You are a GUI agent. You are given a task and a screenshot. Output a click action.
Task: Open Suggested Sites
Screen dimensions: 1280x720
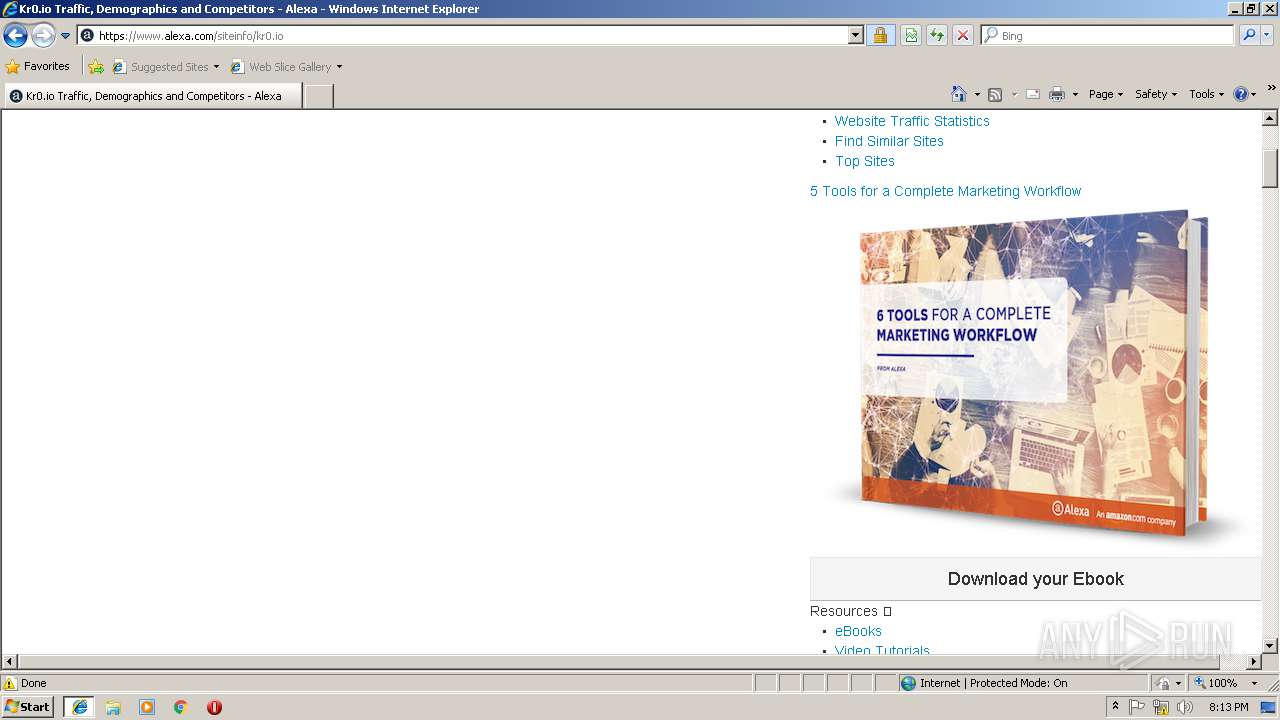(165, 67)
